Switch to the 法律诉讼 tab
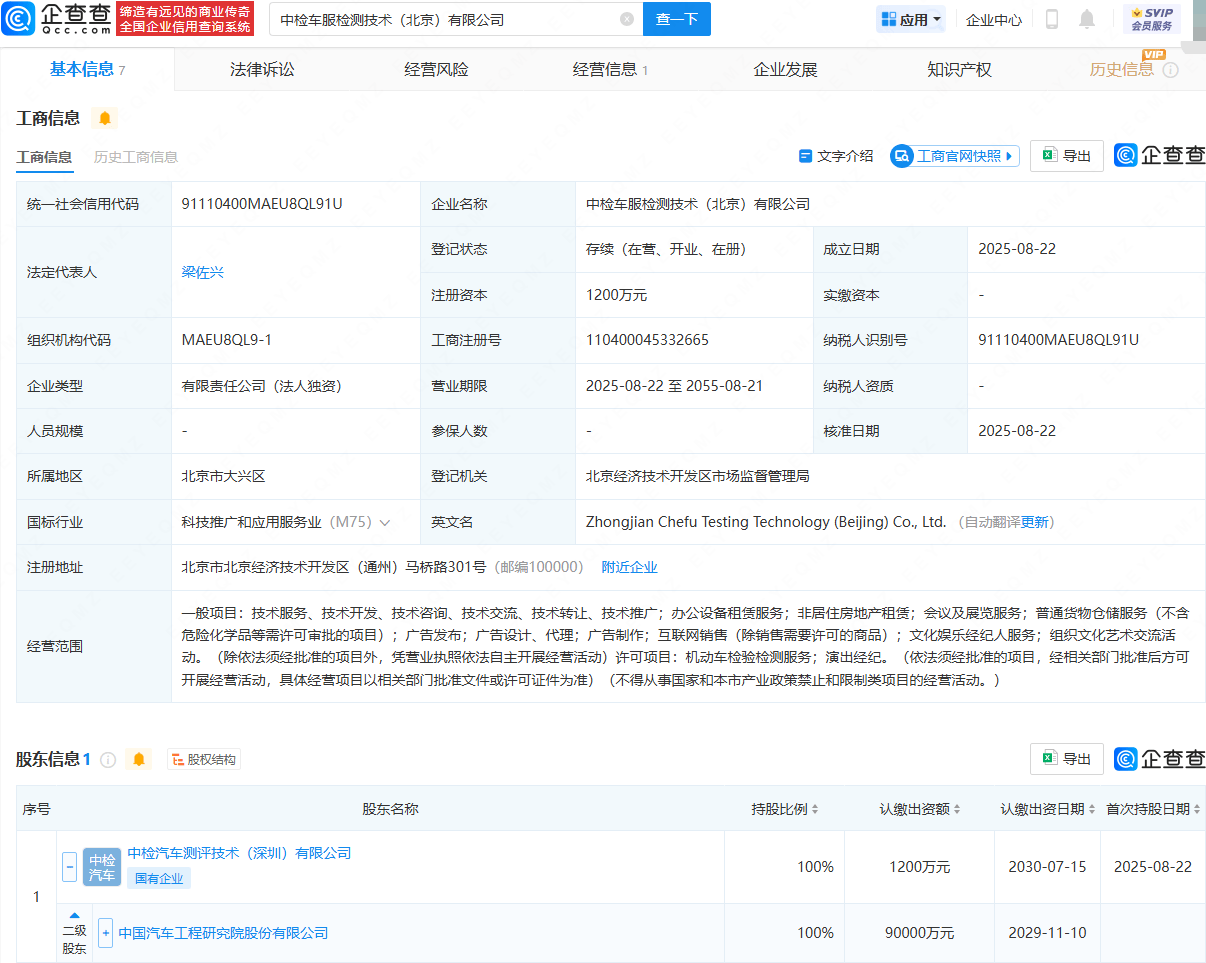The height and width of the screenshot is (963, 1206). pyautogui.click(x=262, y=69)
